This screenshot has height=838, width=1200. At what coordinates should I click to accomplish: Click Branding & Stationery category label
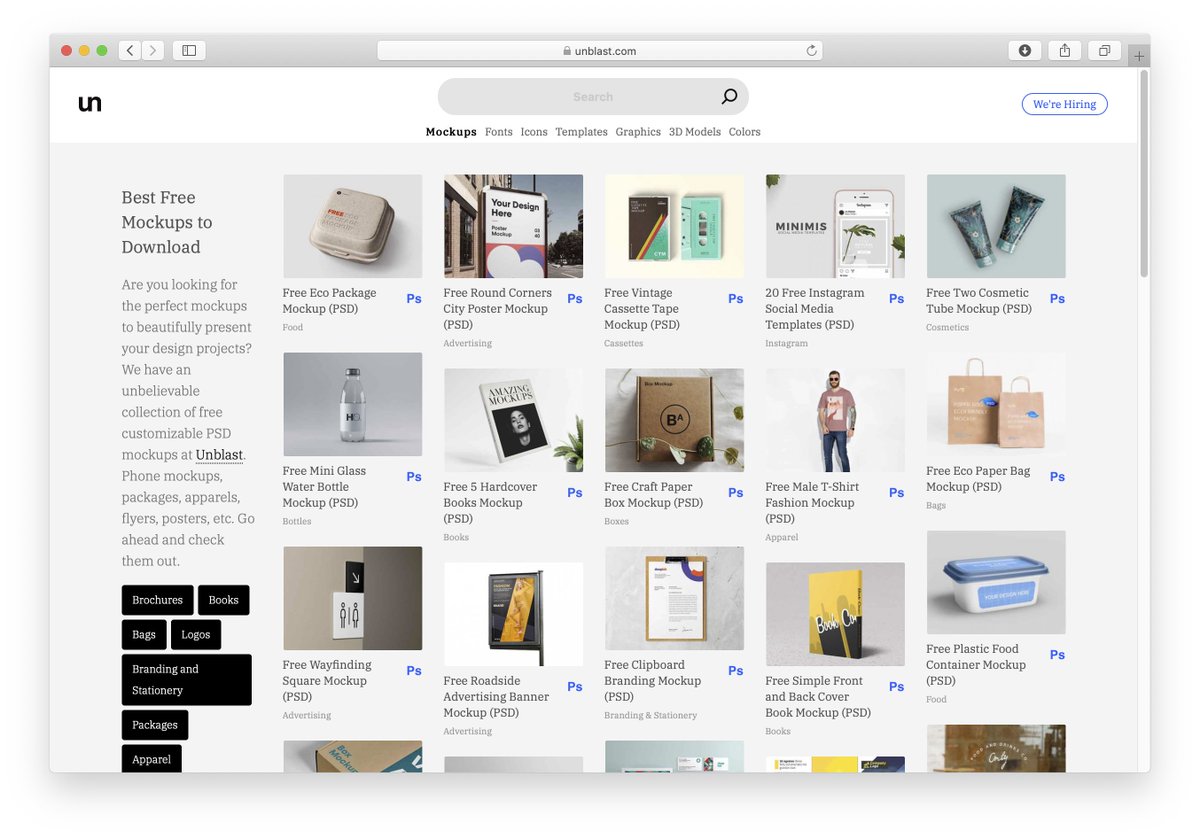[650, 716]
